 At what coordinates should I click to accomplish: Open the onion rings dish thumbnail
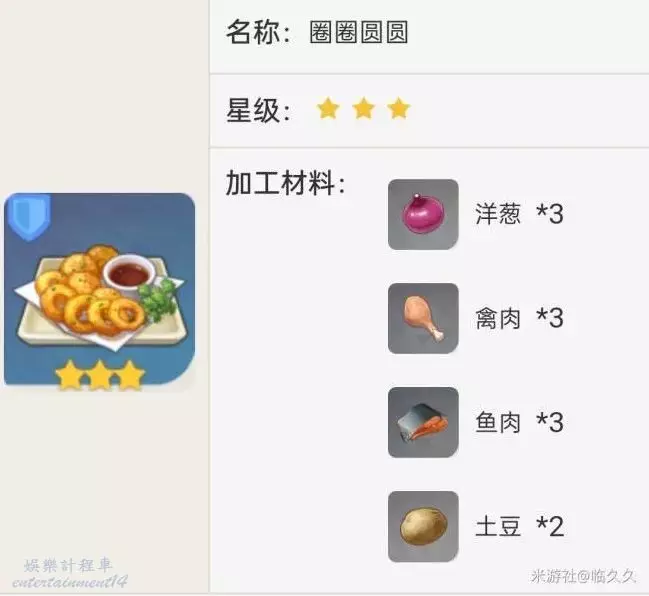[99, 290]
